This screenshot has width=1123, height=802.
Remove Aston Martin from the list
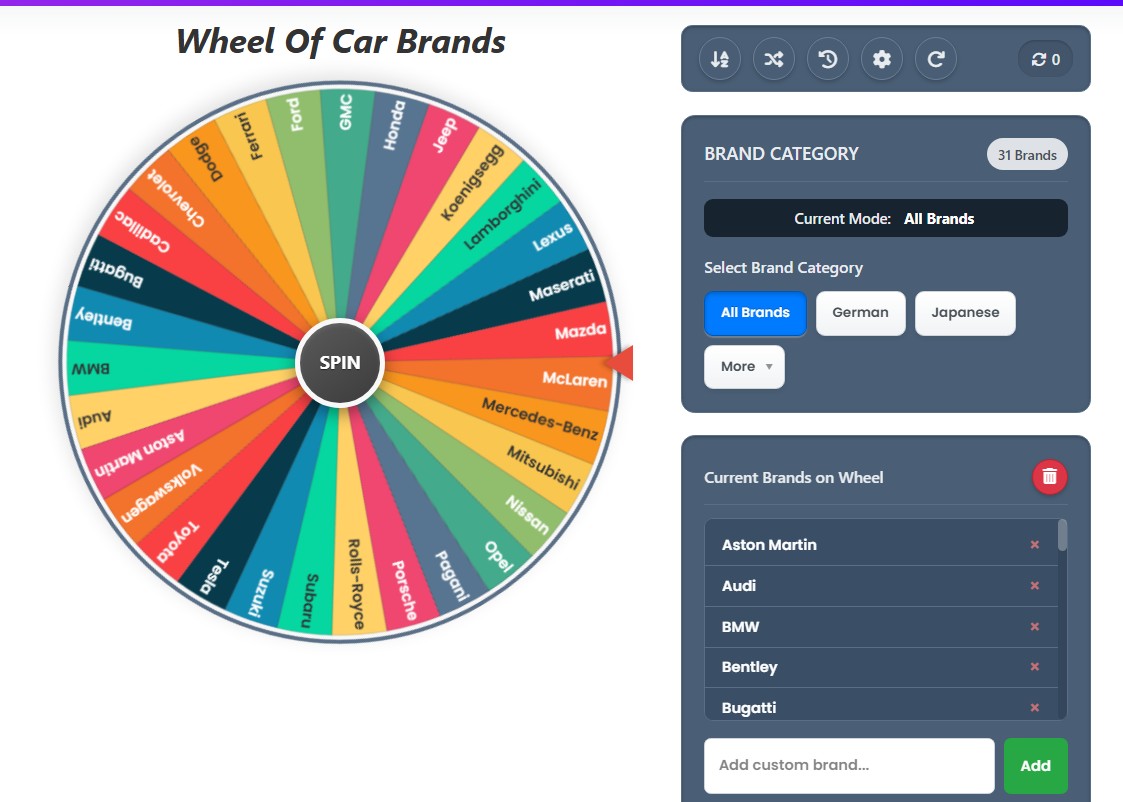coord(1034,545)
